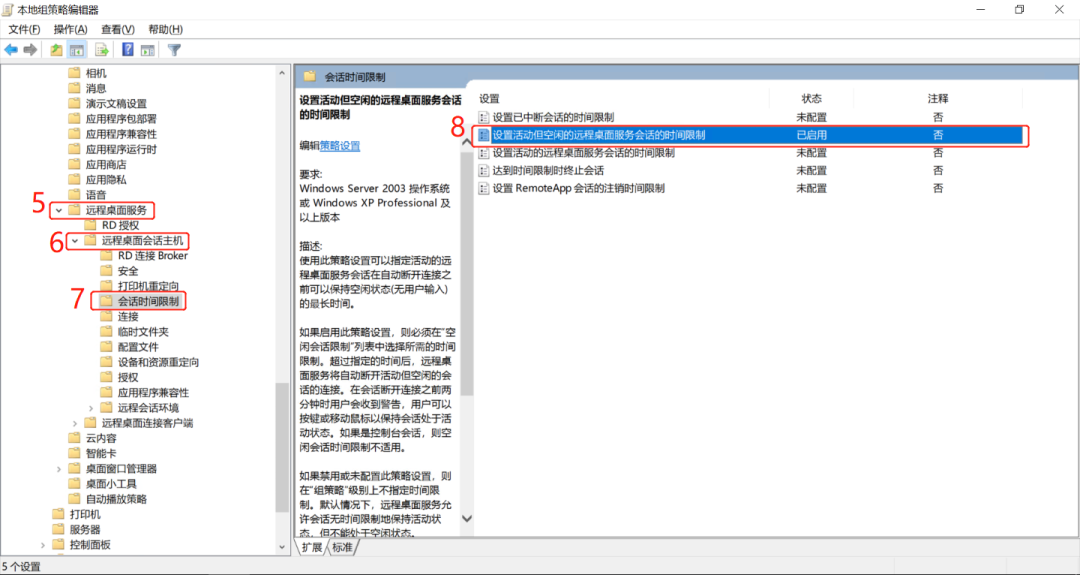Select the 连接 tree folder
This screenshot has height=575, width=1080.
pyautogui.click(x=128, y=316)
